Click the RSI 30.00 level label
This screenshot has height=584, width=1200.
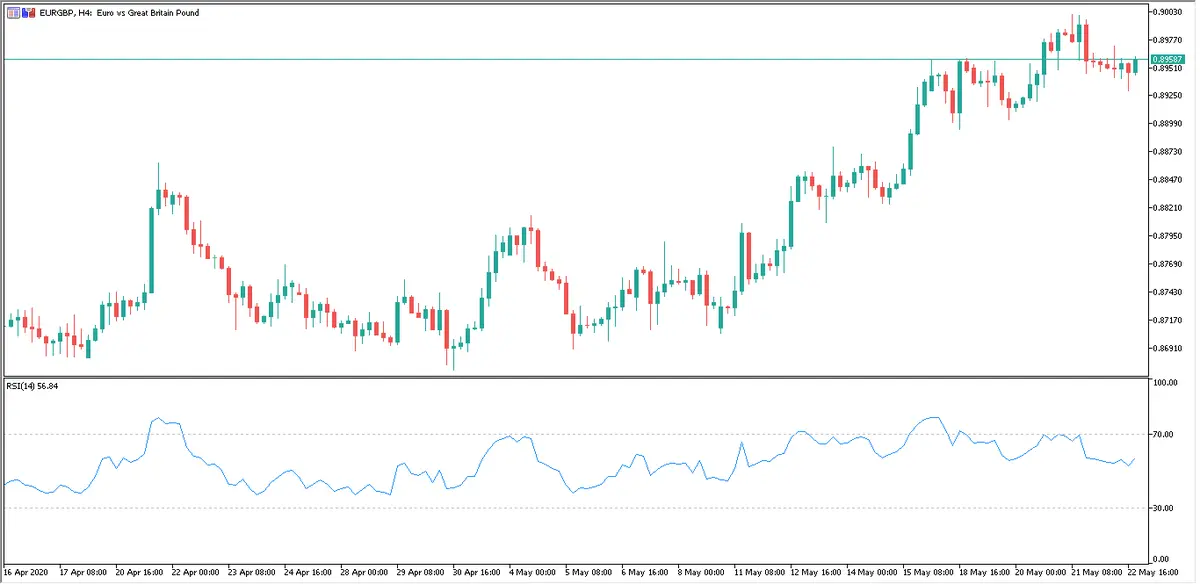click(x=1162, y=508)
